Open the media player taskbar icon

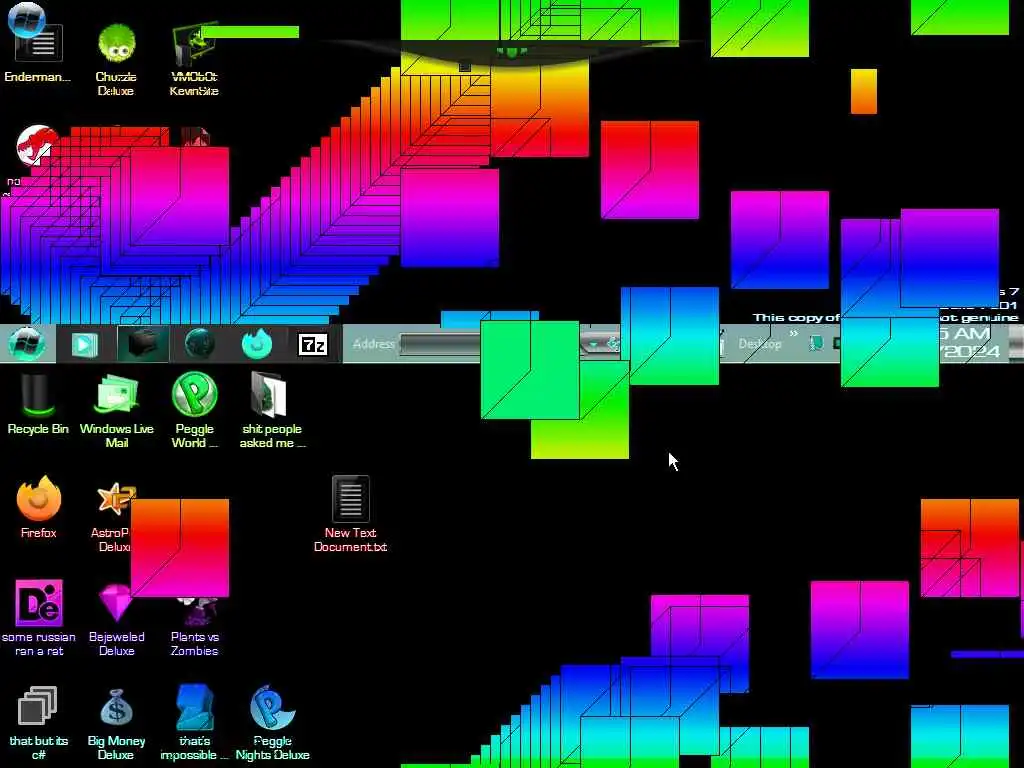[x=84, y=344]
